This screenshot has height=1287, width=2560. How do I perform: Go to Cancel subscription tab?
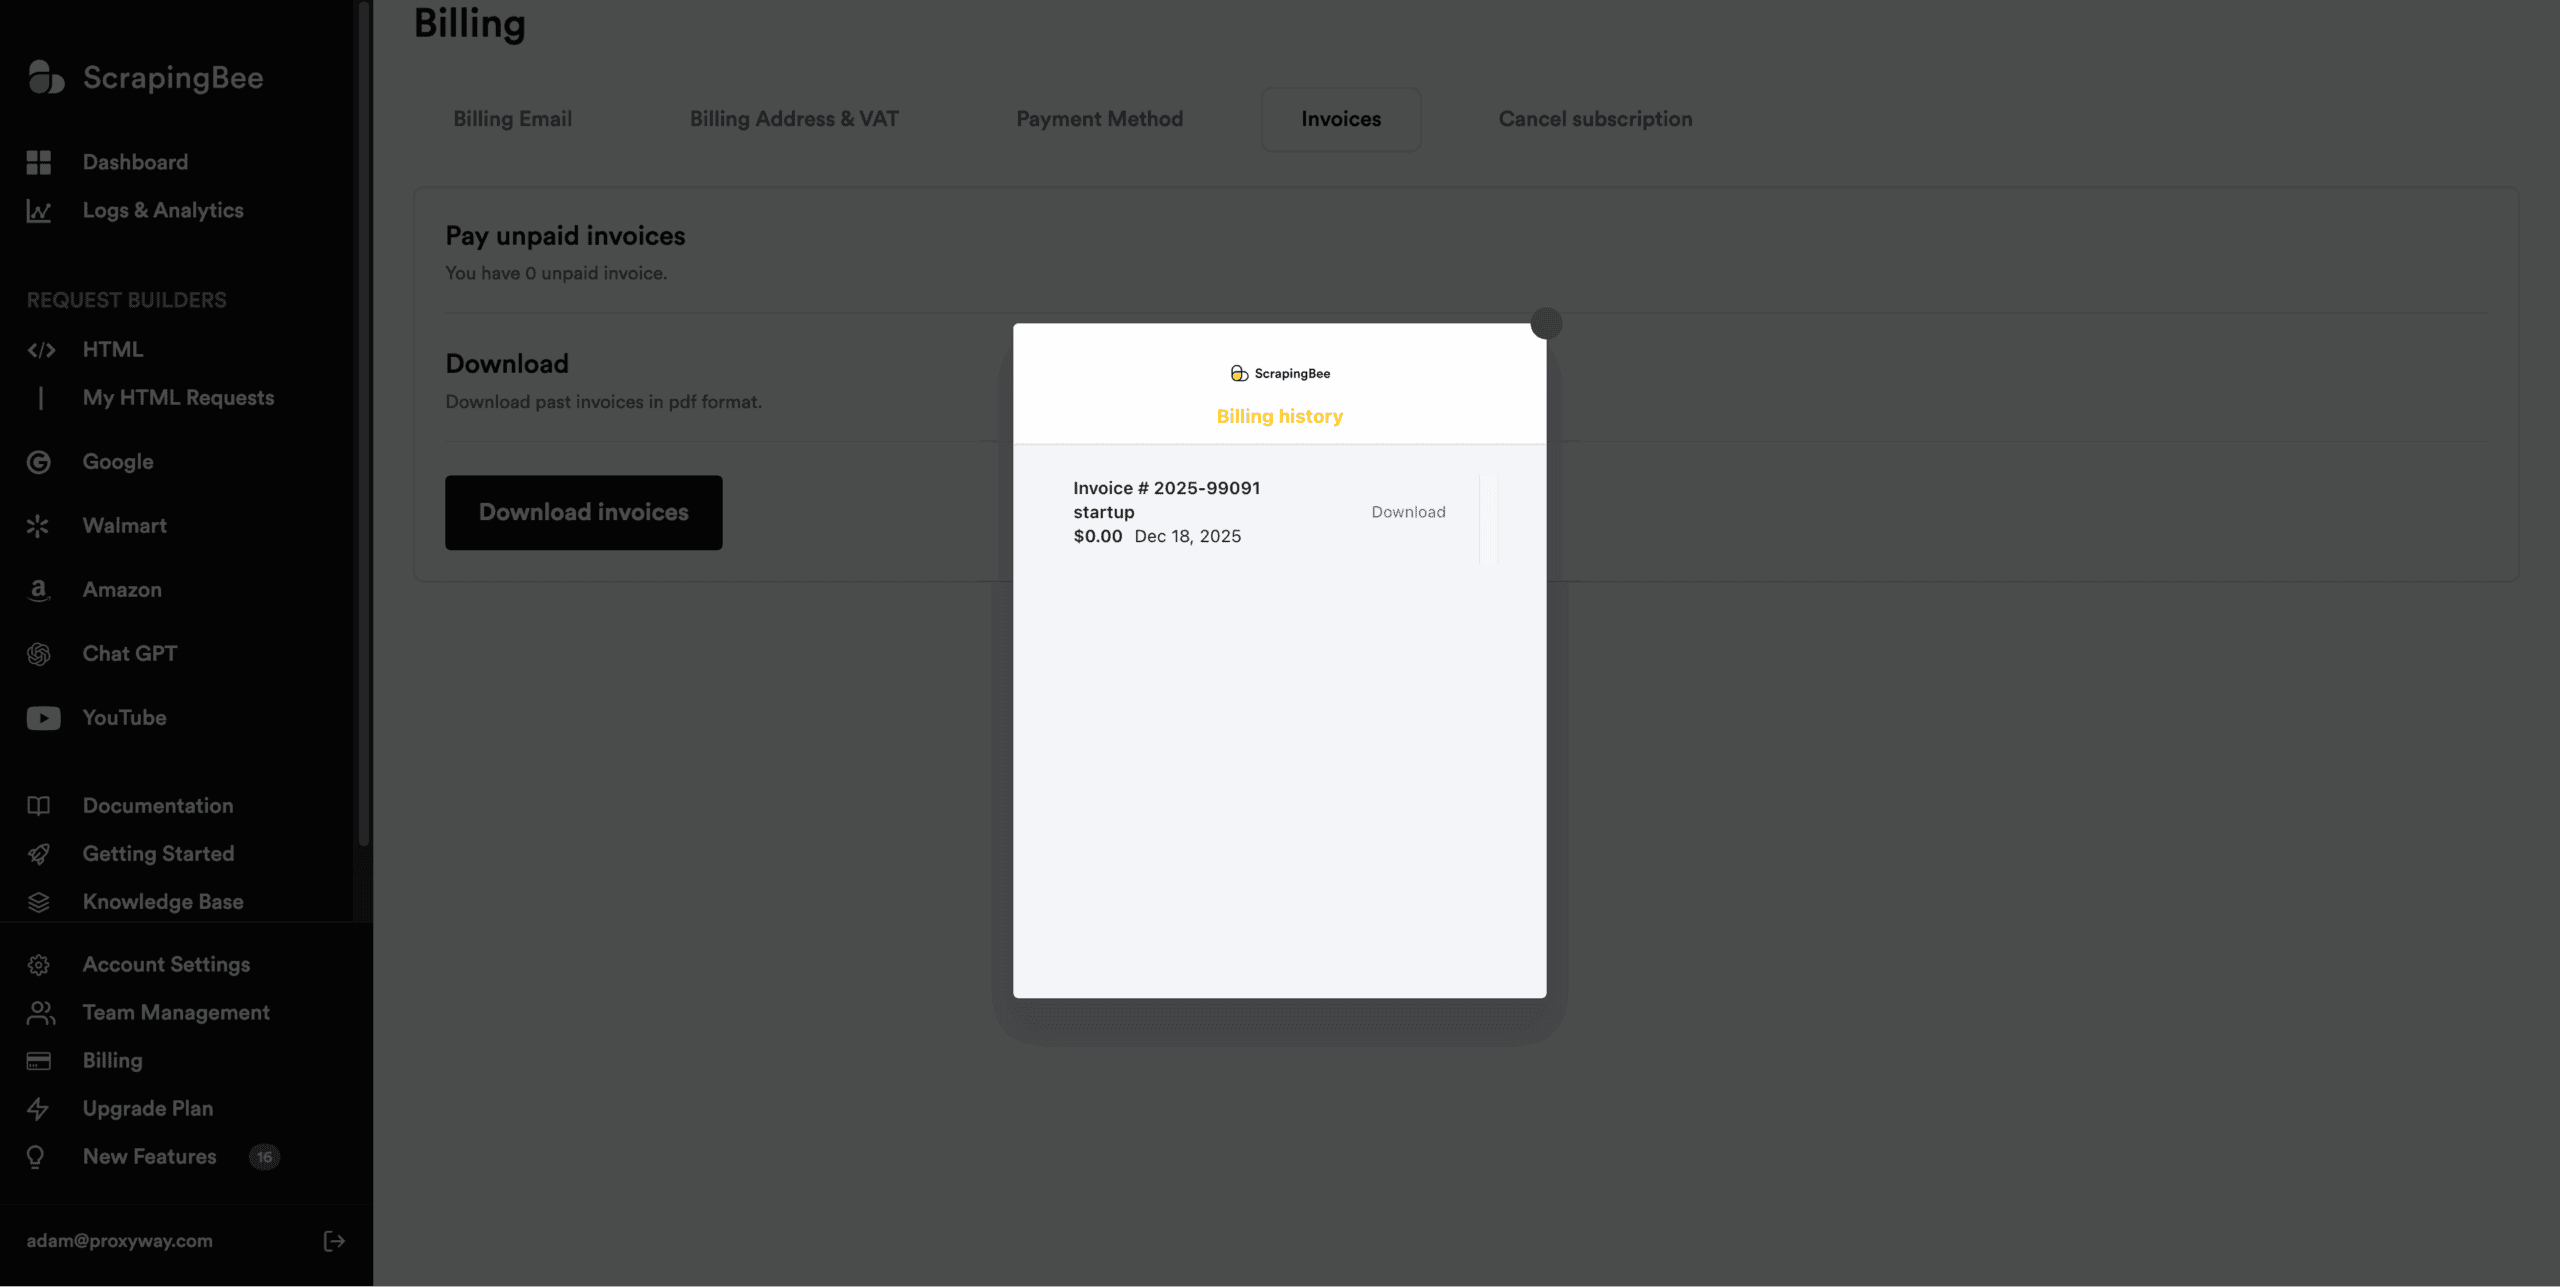pyautogui.click(x=1595, y=119)
